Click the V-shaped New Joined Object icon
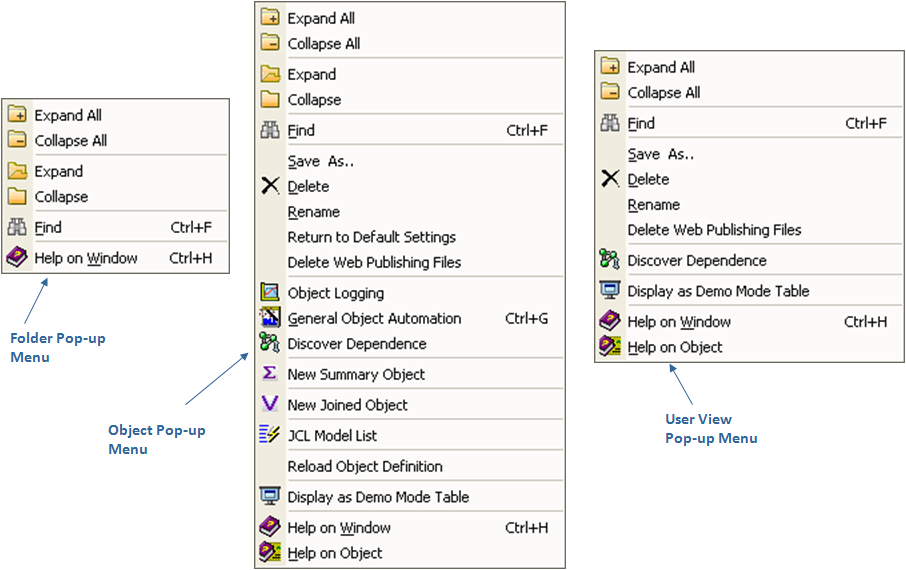Screen dimensions: 906x570 270,404
